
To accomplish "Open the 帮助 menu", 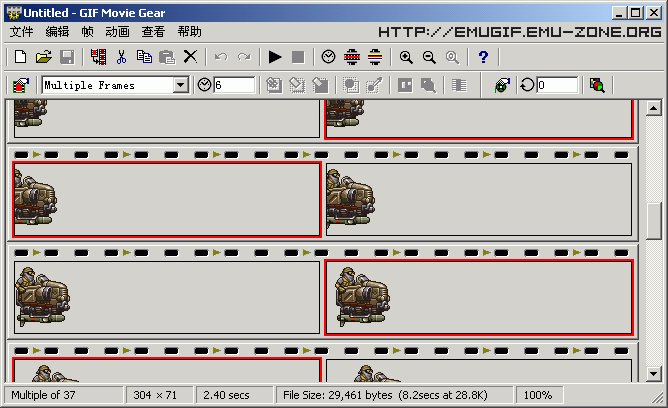I will click(190, 32).
